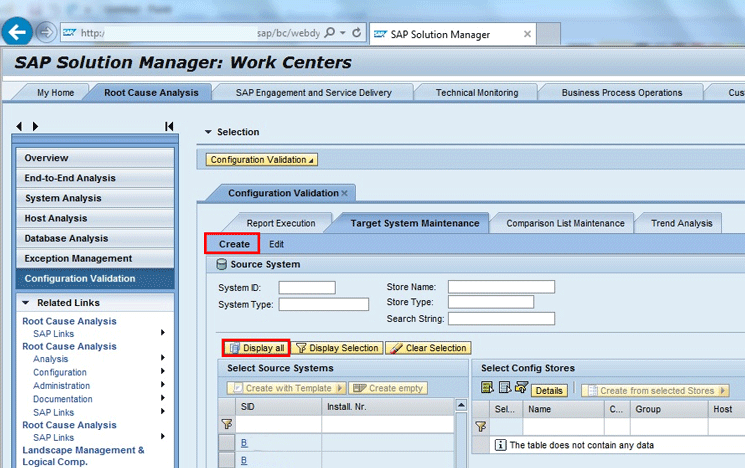Click into the System ID input field
The height and width of the screenshot is (468, 745).
click(307, 287)
